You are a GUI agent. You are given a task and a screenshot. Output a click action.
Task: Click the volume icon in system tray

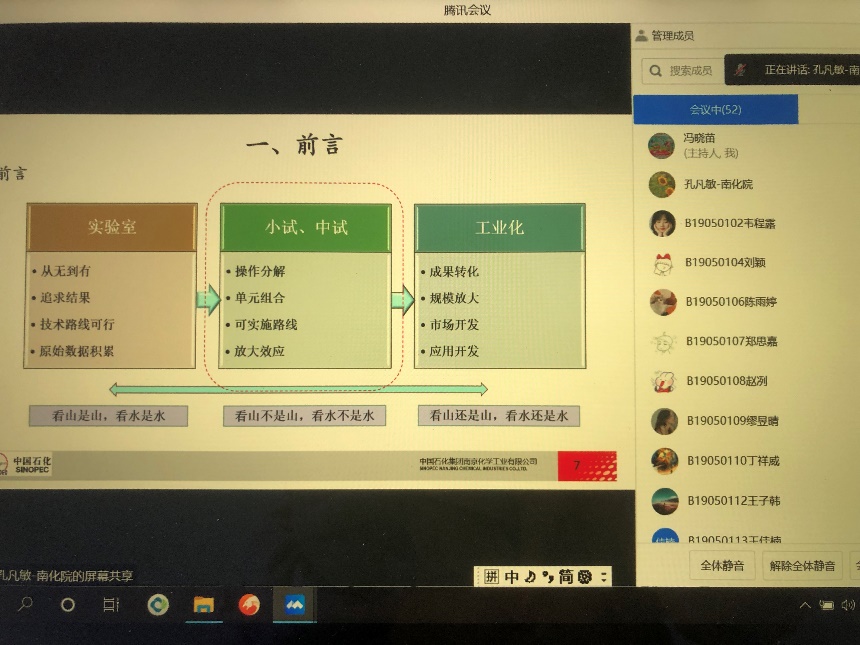pyautogui.click(x=847, y=605)
